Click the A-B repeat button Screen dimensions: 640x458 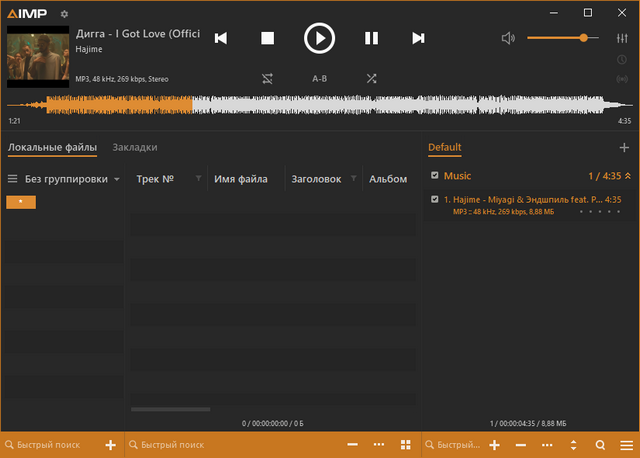(319, 77)
